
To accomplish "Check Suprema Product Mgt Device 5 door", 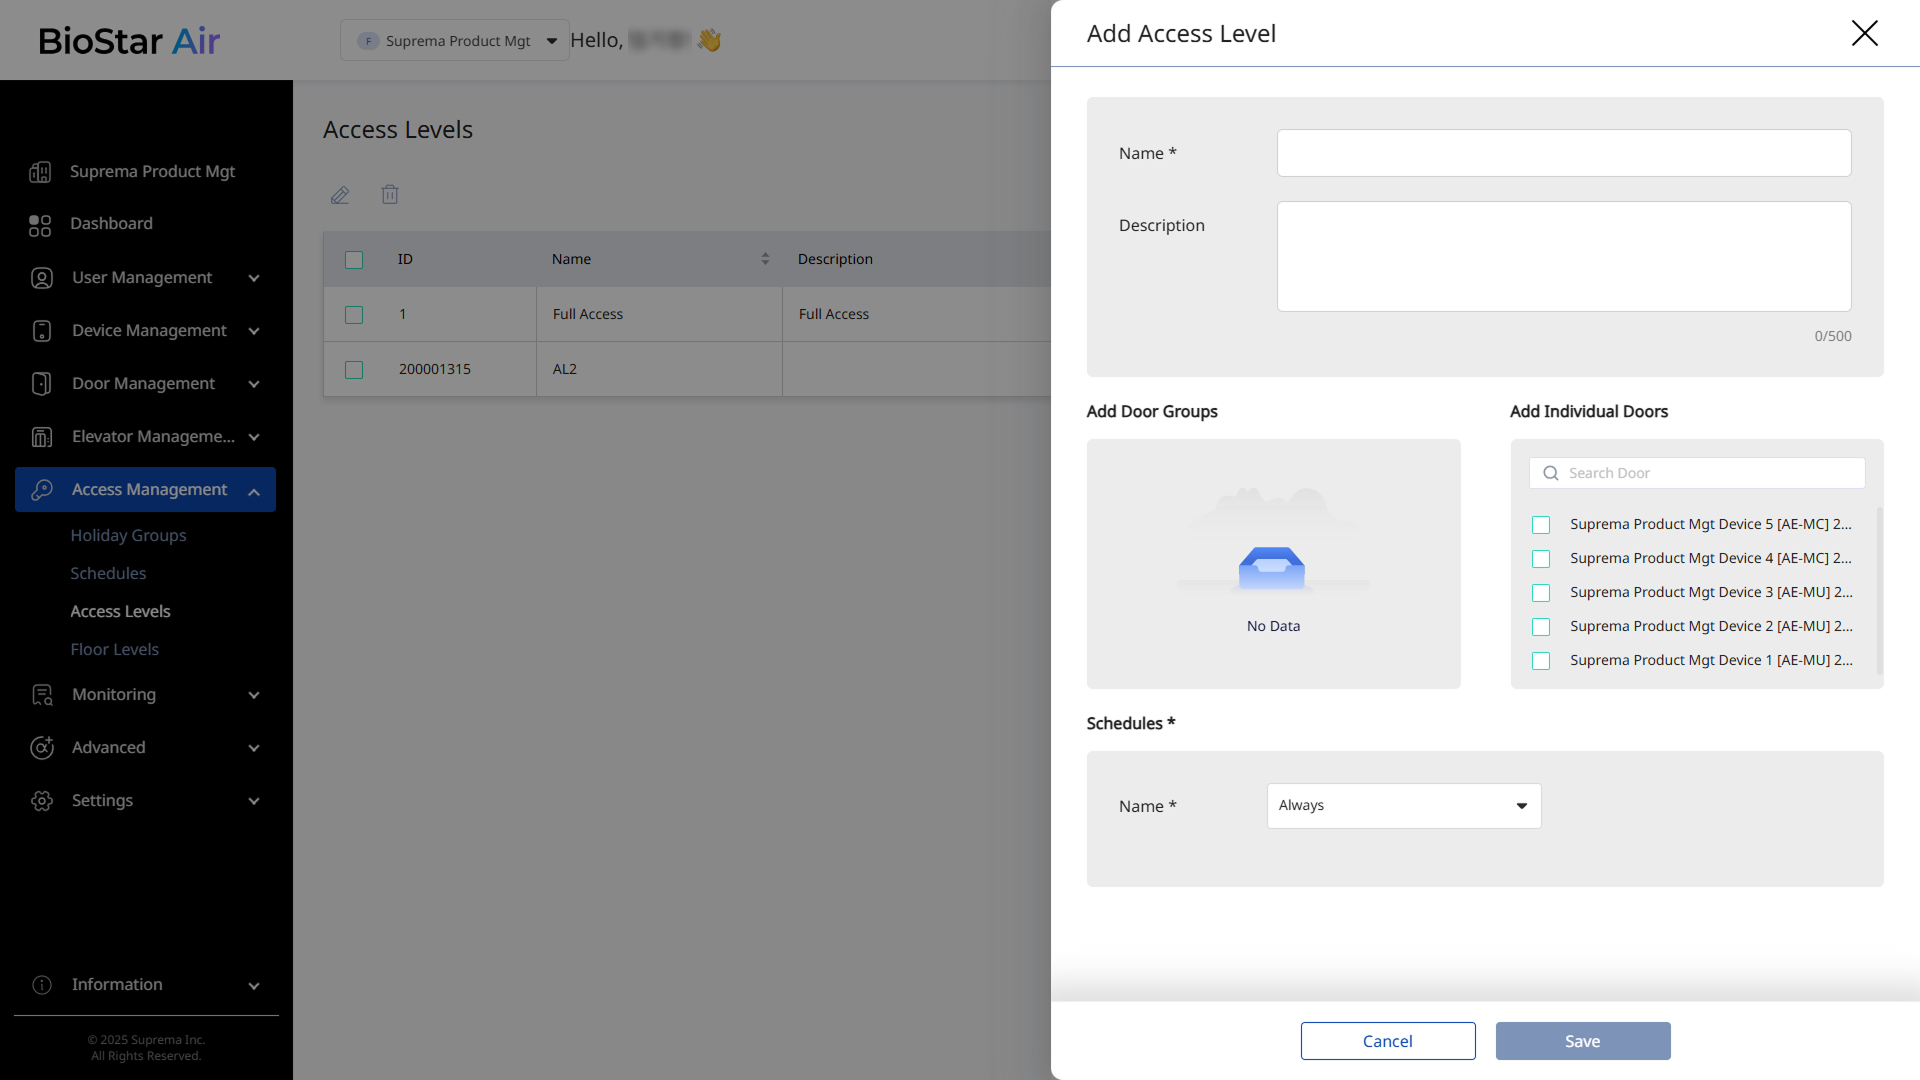I will point(1541,525).
